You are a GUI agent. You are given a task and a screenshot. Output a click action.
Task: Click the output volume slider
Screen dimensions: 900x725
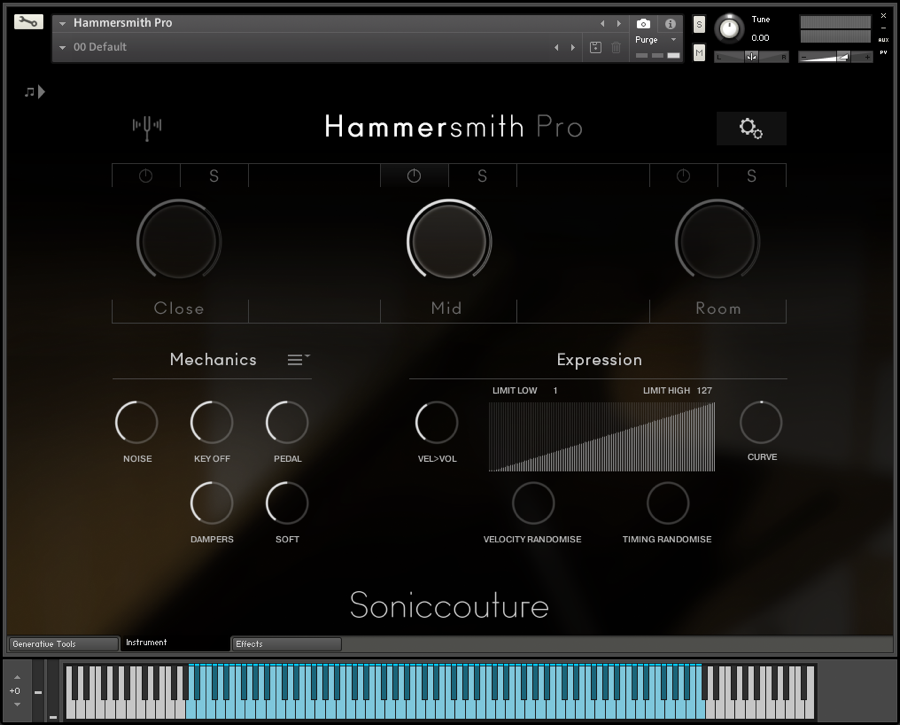point(836,57)
